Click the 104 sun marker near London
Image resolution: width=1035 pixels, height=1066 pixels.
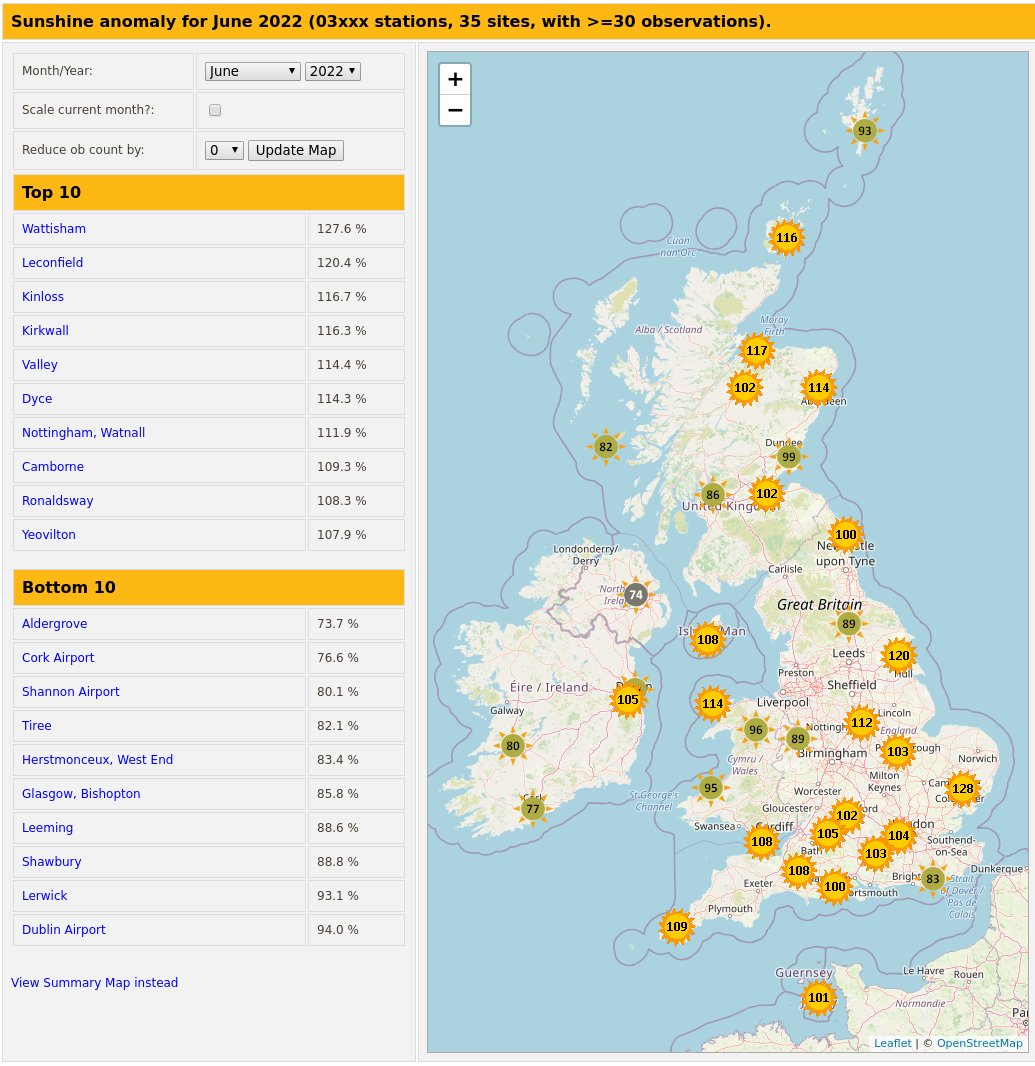(x=898, y=836)
